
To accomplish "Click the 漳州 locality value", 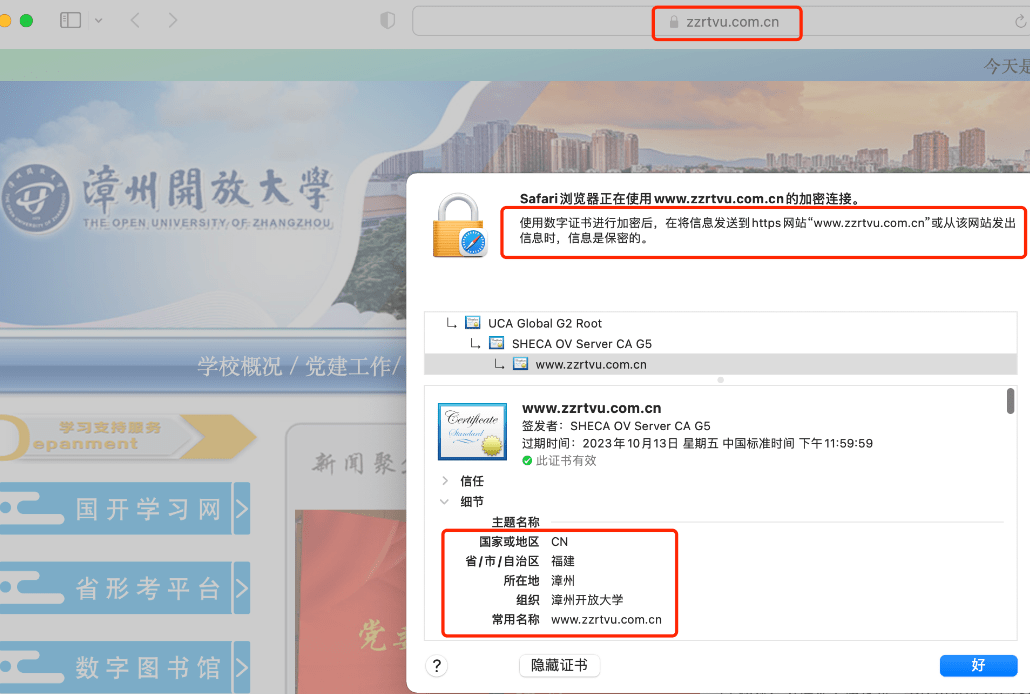I will (563, 580).
